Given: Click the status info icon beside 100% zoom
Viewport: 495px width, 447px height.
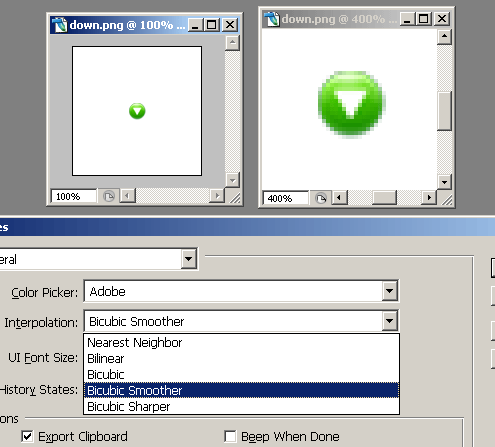Looking at the screenshot, I should click(x=109, y=196).
